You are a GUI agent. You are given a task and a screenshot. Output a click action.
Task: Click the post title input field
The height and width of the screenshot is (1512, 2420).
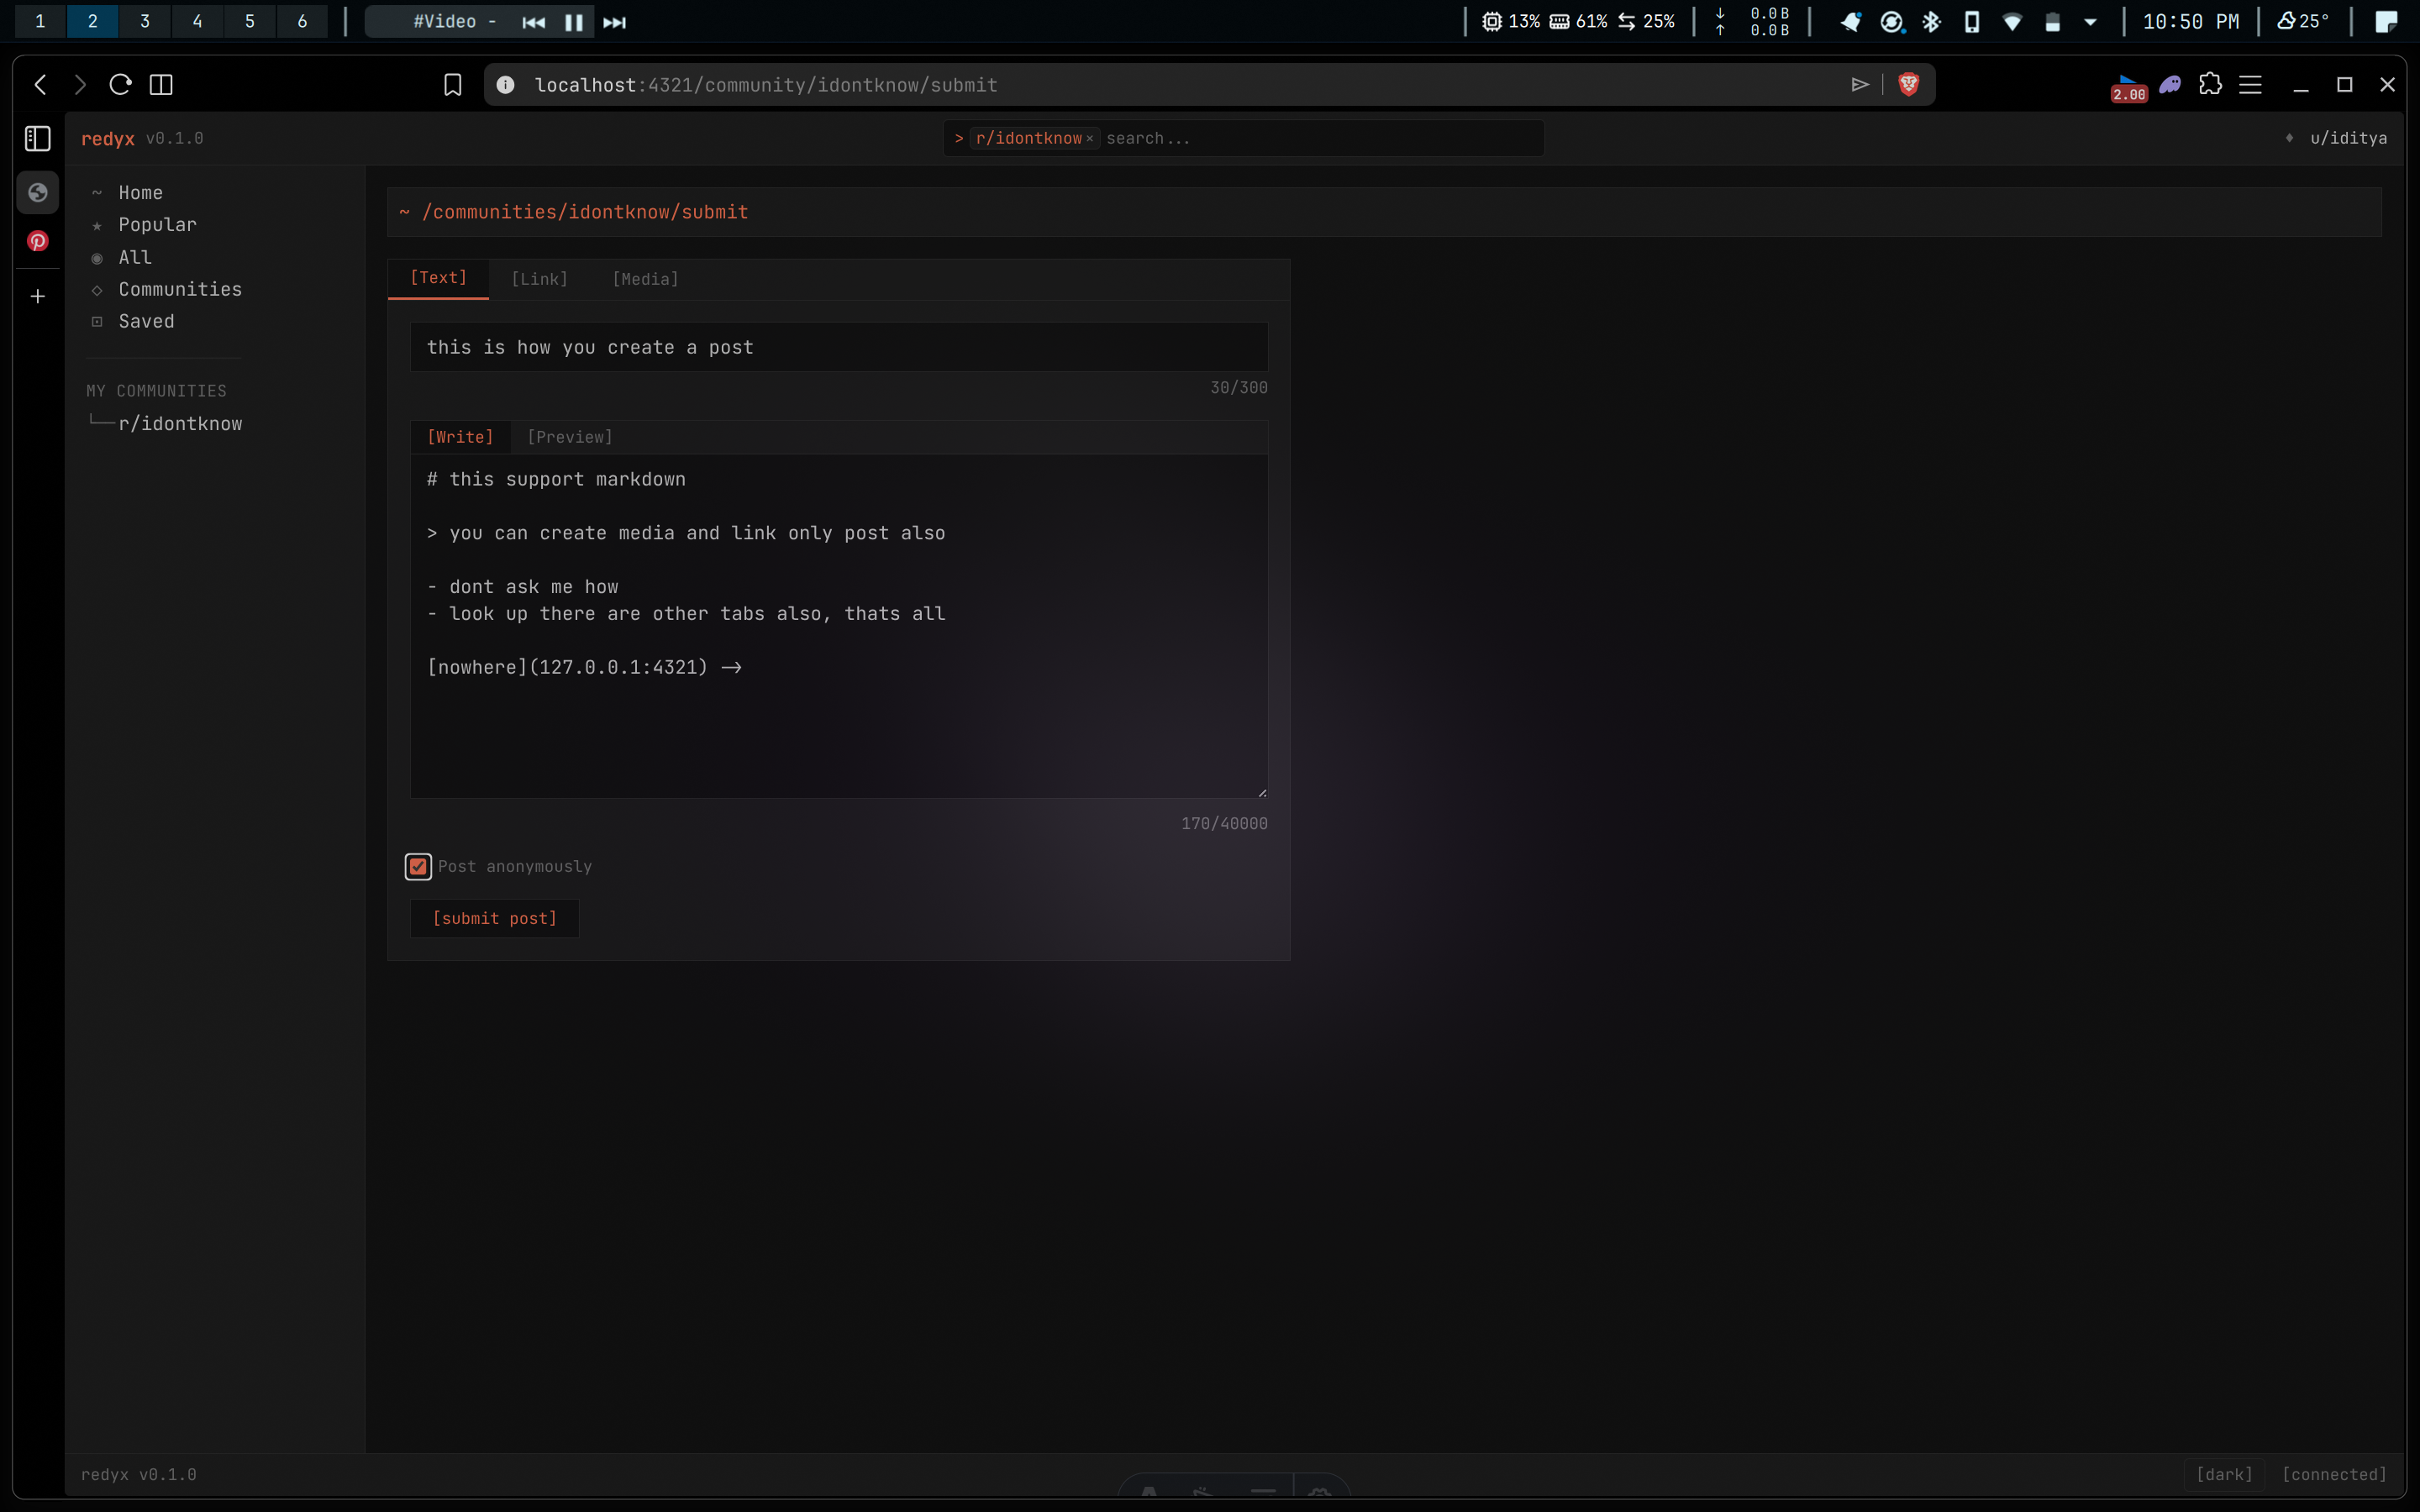[838, 347]
